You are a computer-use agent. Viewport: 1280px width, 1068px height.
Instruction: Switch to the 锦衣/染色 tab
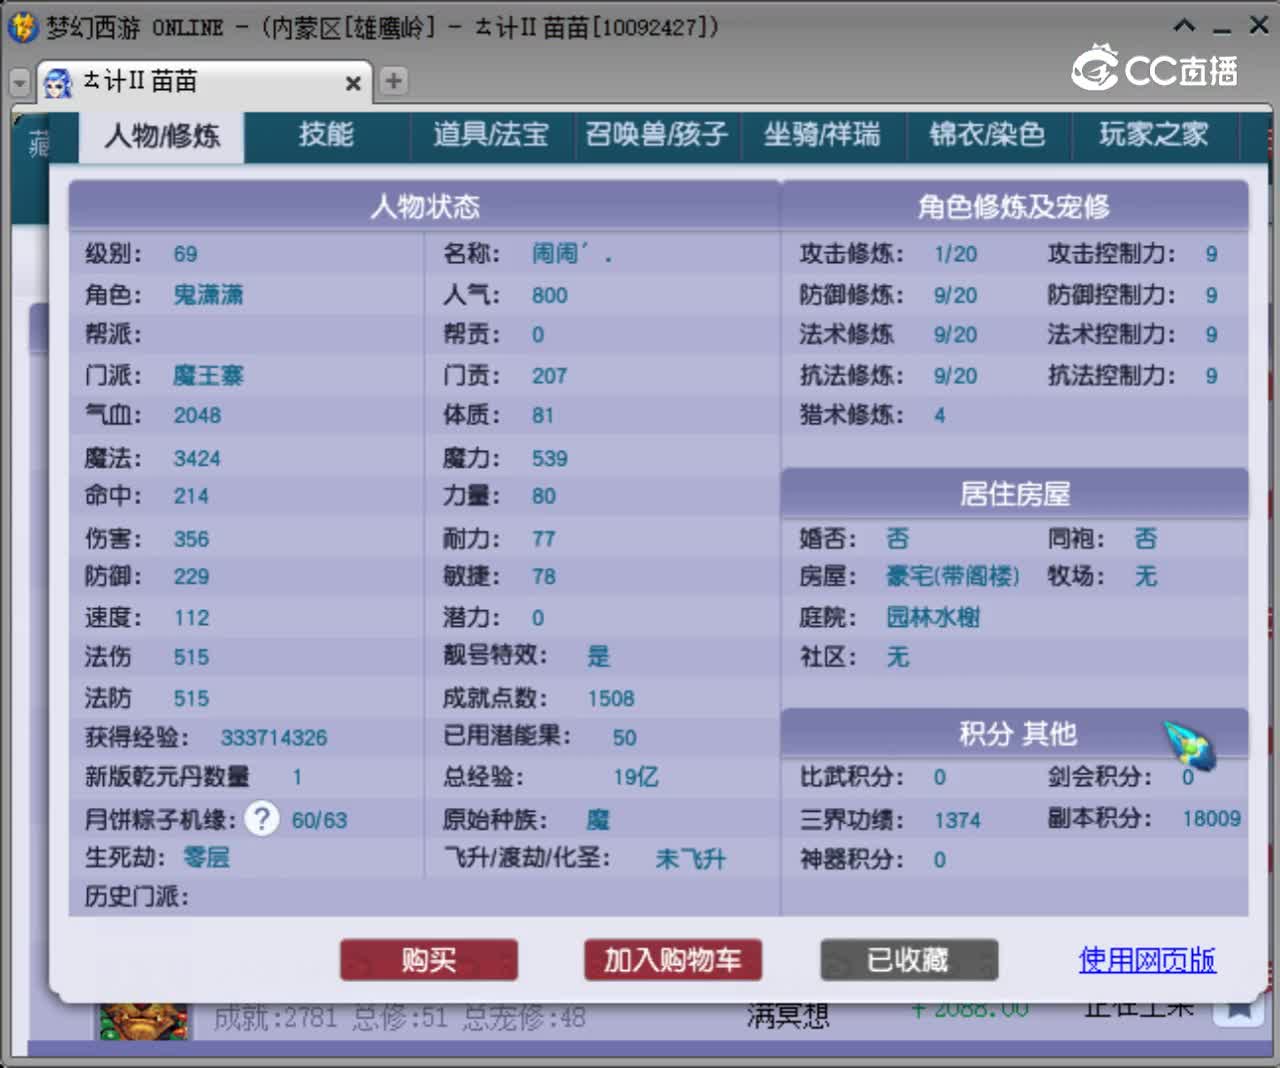(x=988, y=135)
